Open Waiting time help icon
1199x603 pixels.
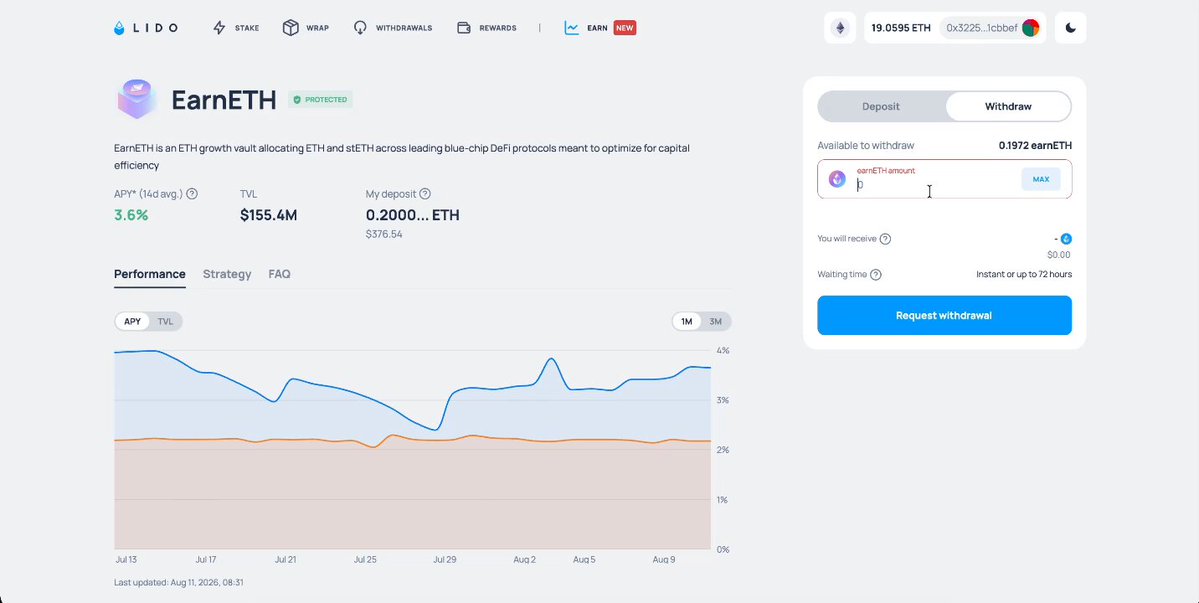click(876, 274)
